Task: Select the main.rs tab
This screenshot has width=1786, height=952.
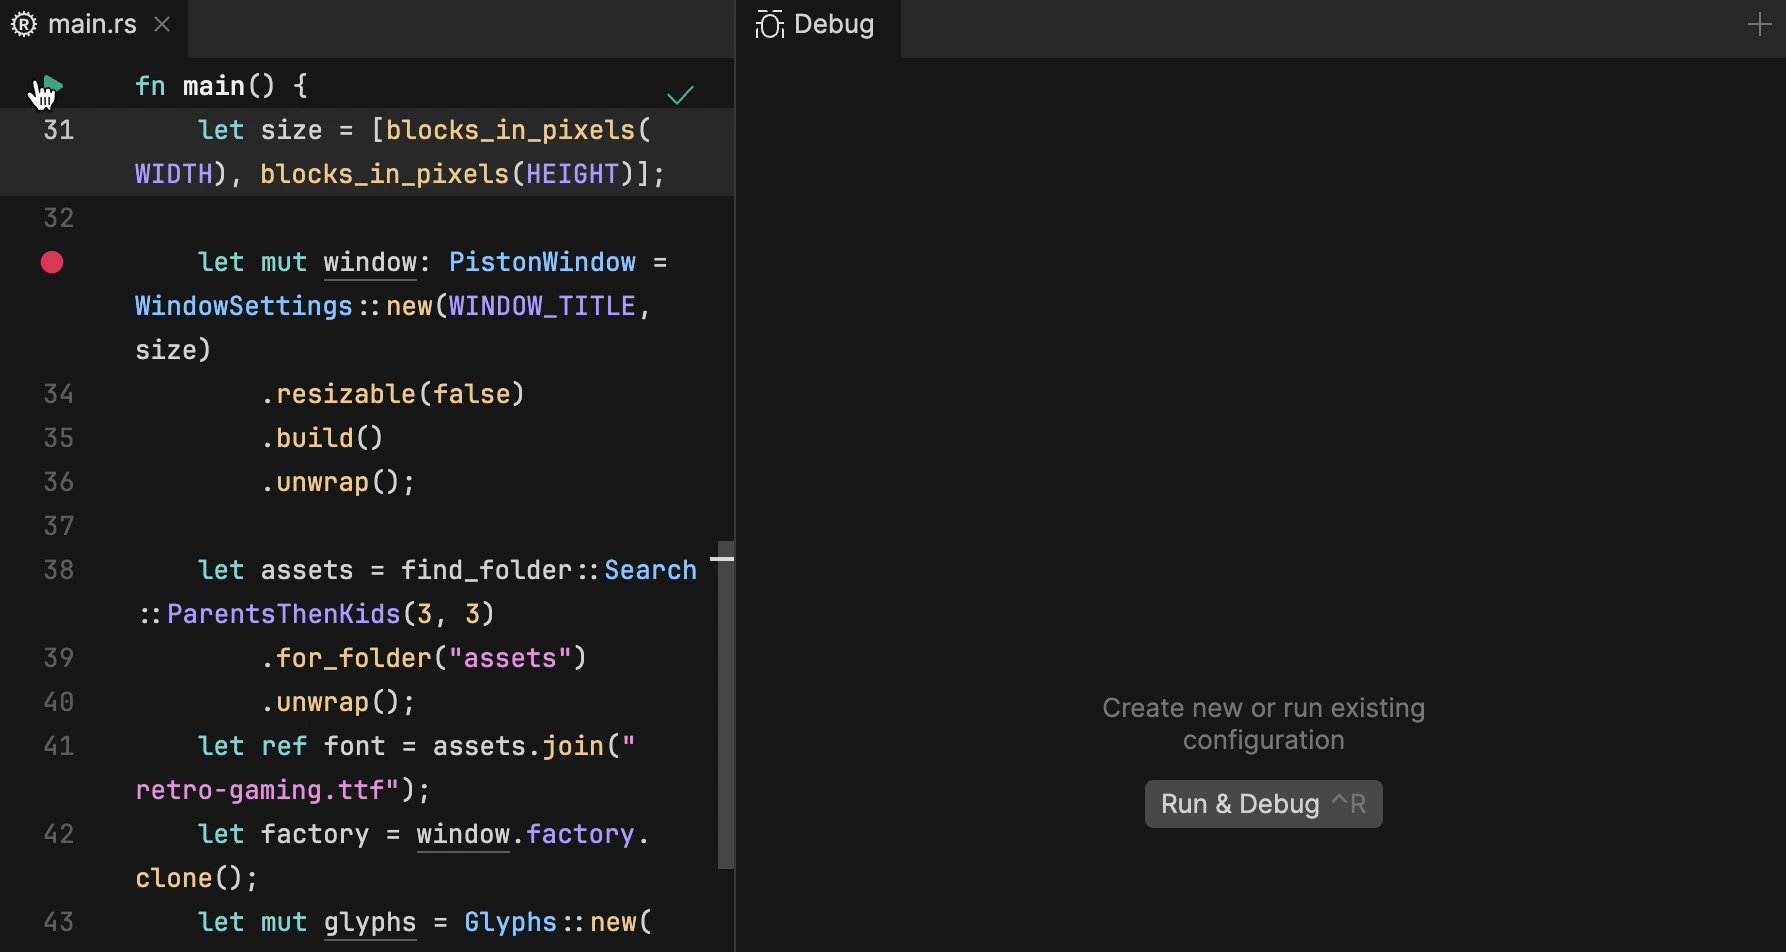Action: 92,24
